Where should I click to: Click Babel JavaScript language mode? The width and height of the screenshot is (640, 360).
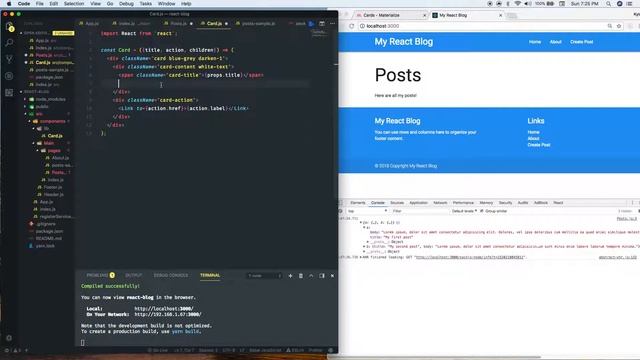pos(265,350)
